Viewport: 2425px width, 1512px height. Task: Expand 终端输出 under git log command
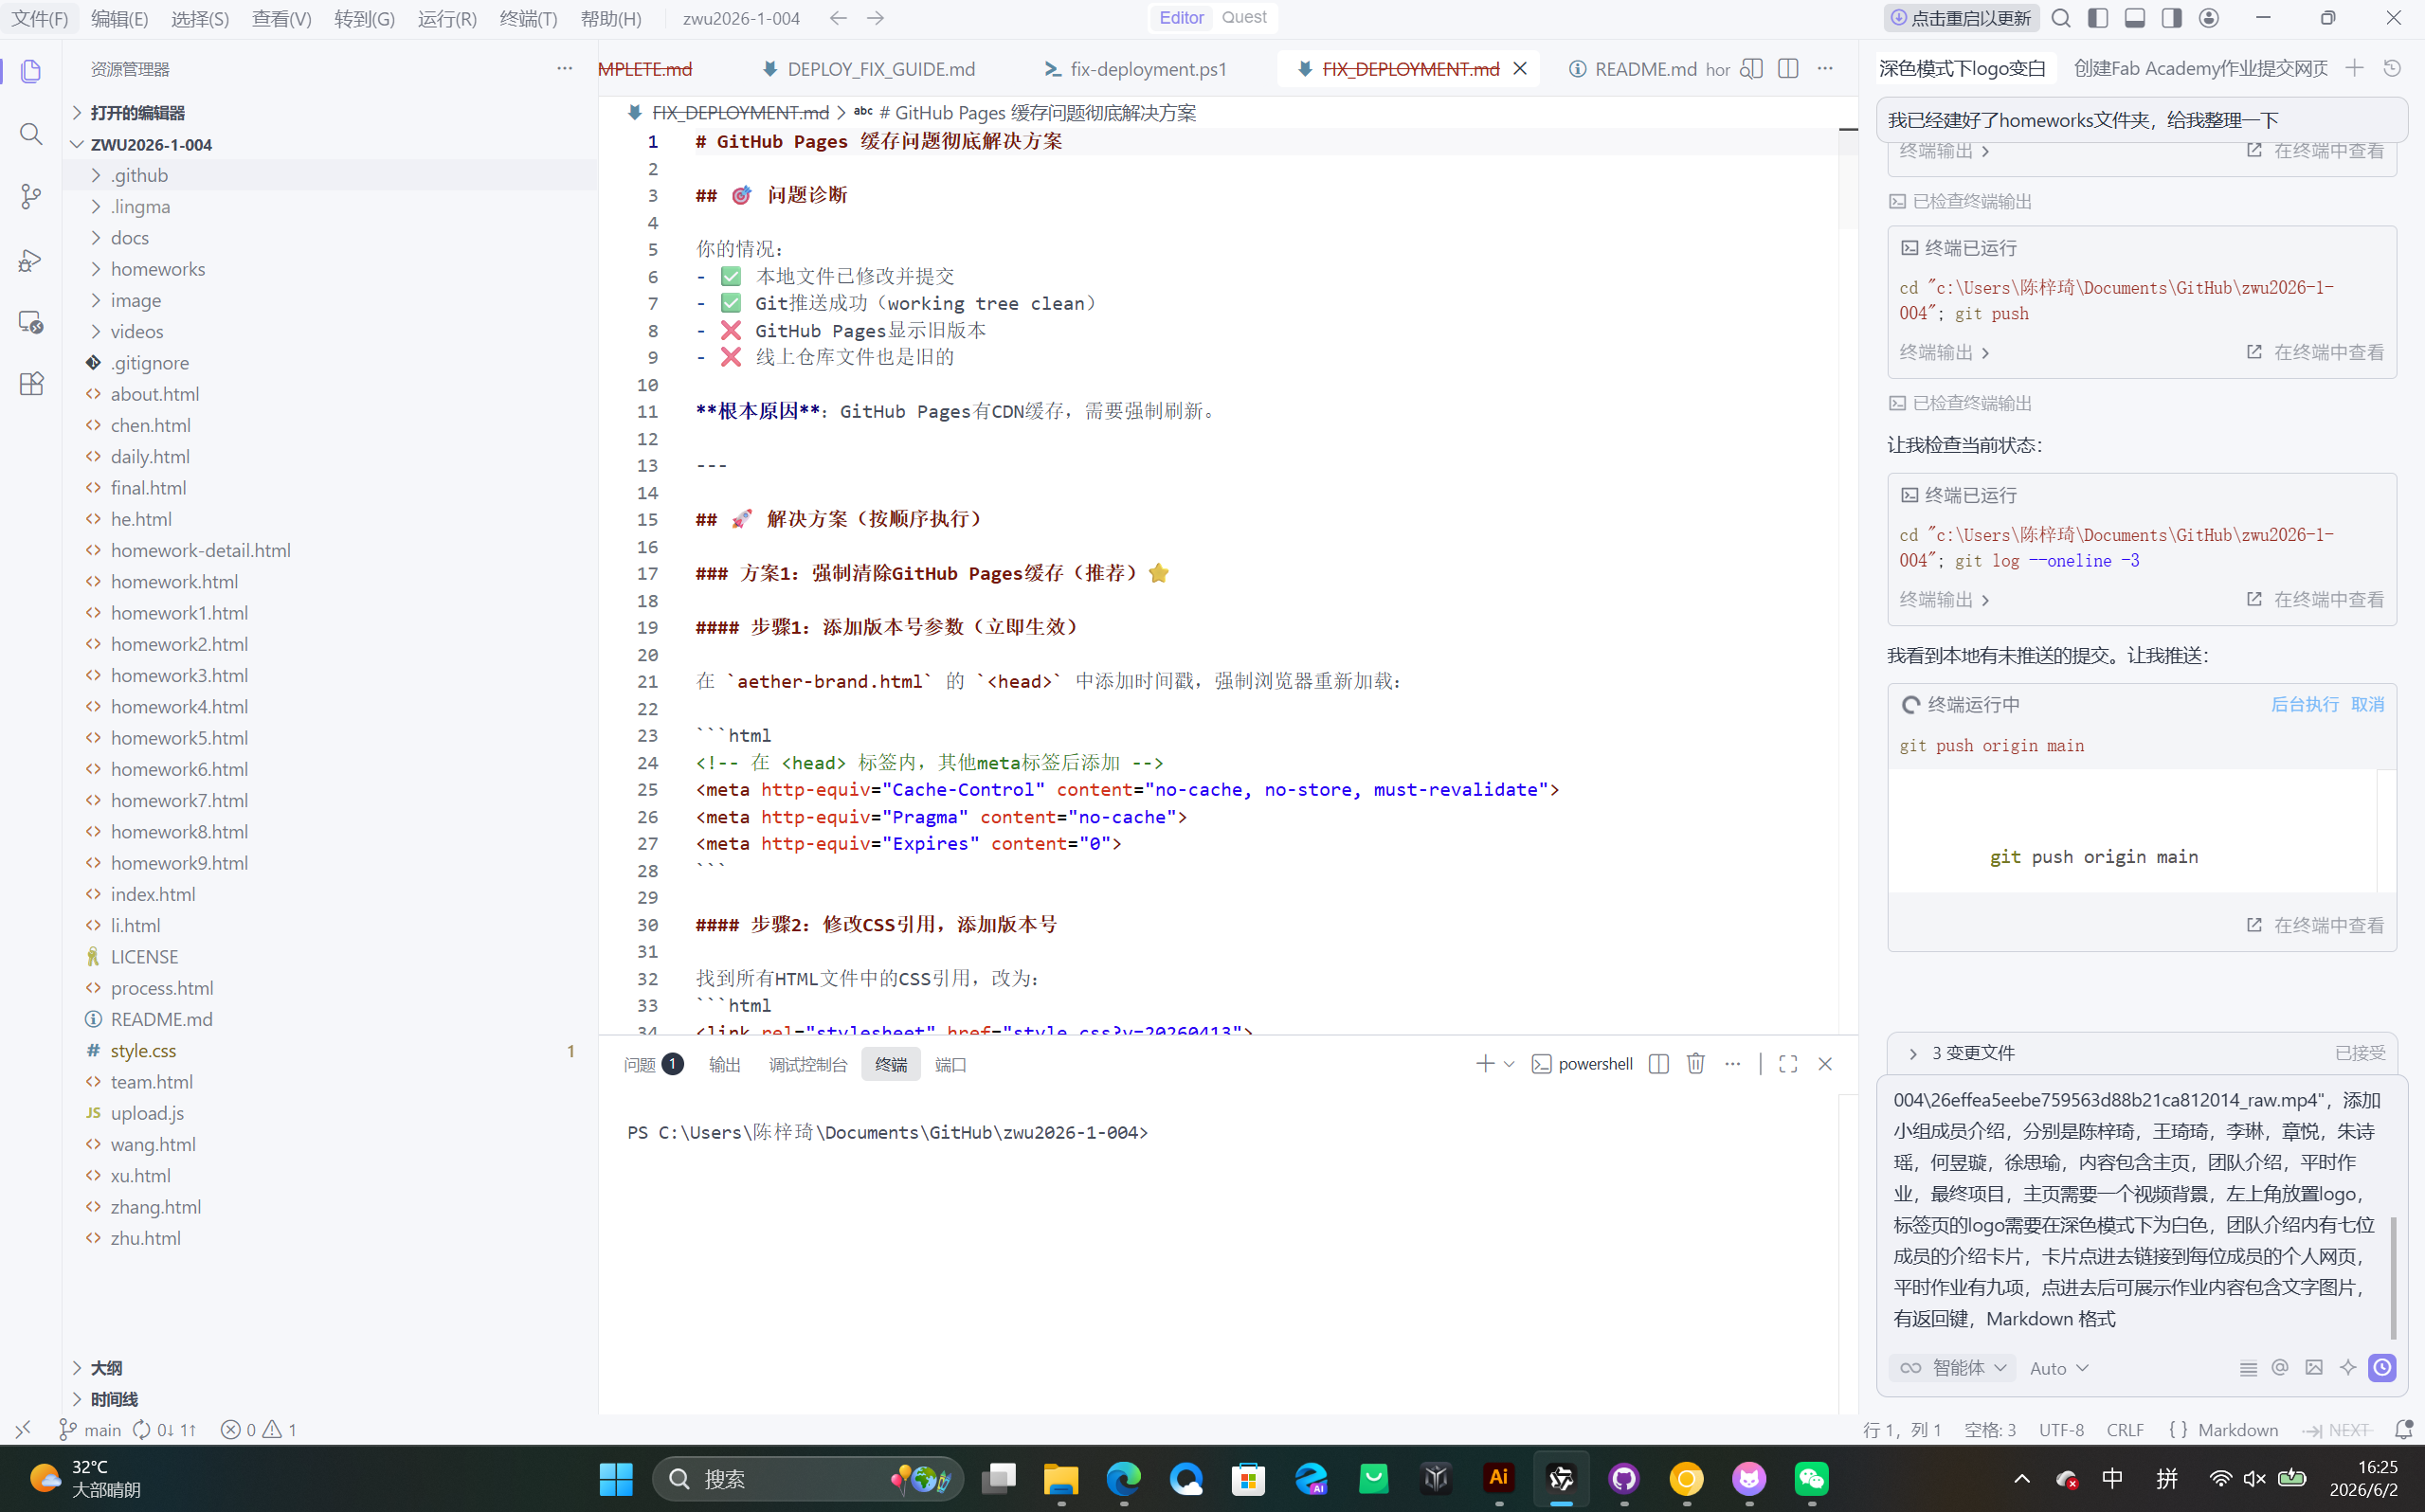point(1944,600)
